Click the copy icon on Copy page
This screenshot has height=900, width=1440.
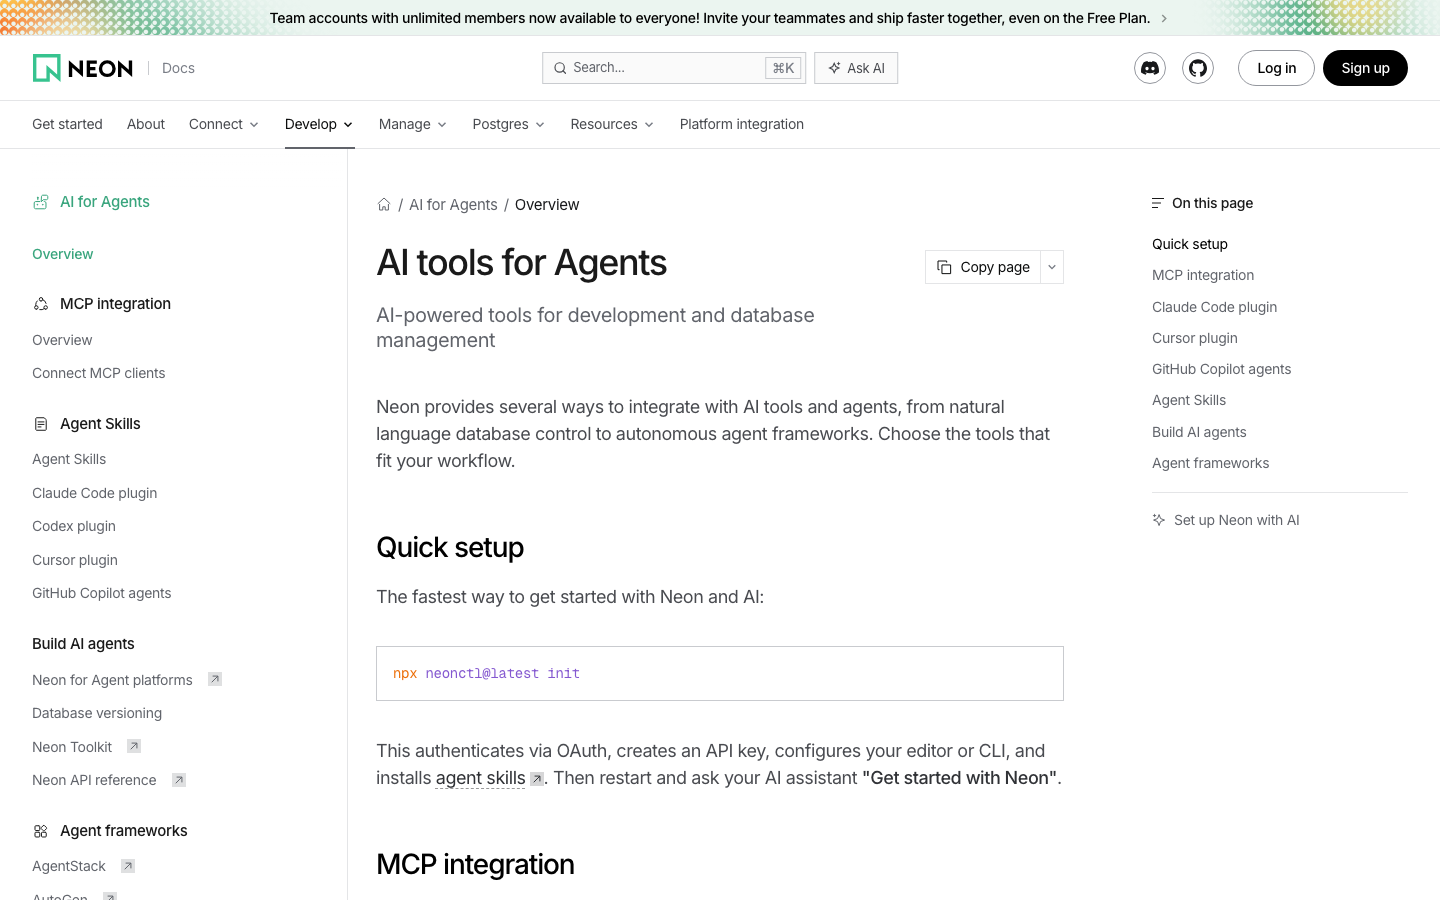944,267
